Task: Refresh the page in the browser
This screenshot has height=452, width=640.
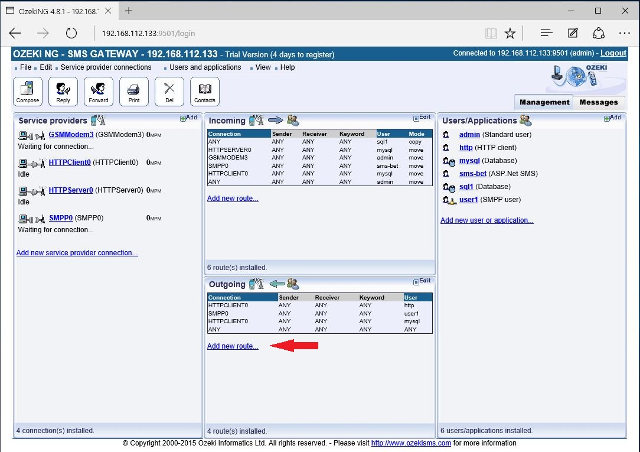Action: 71,33
